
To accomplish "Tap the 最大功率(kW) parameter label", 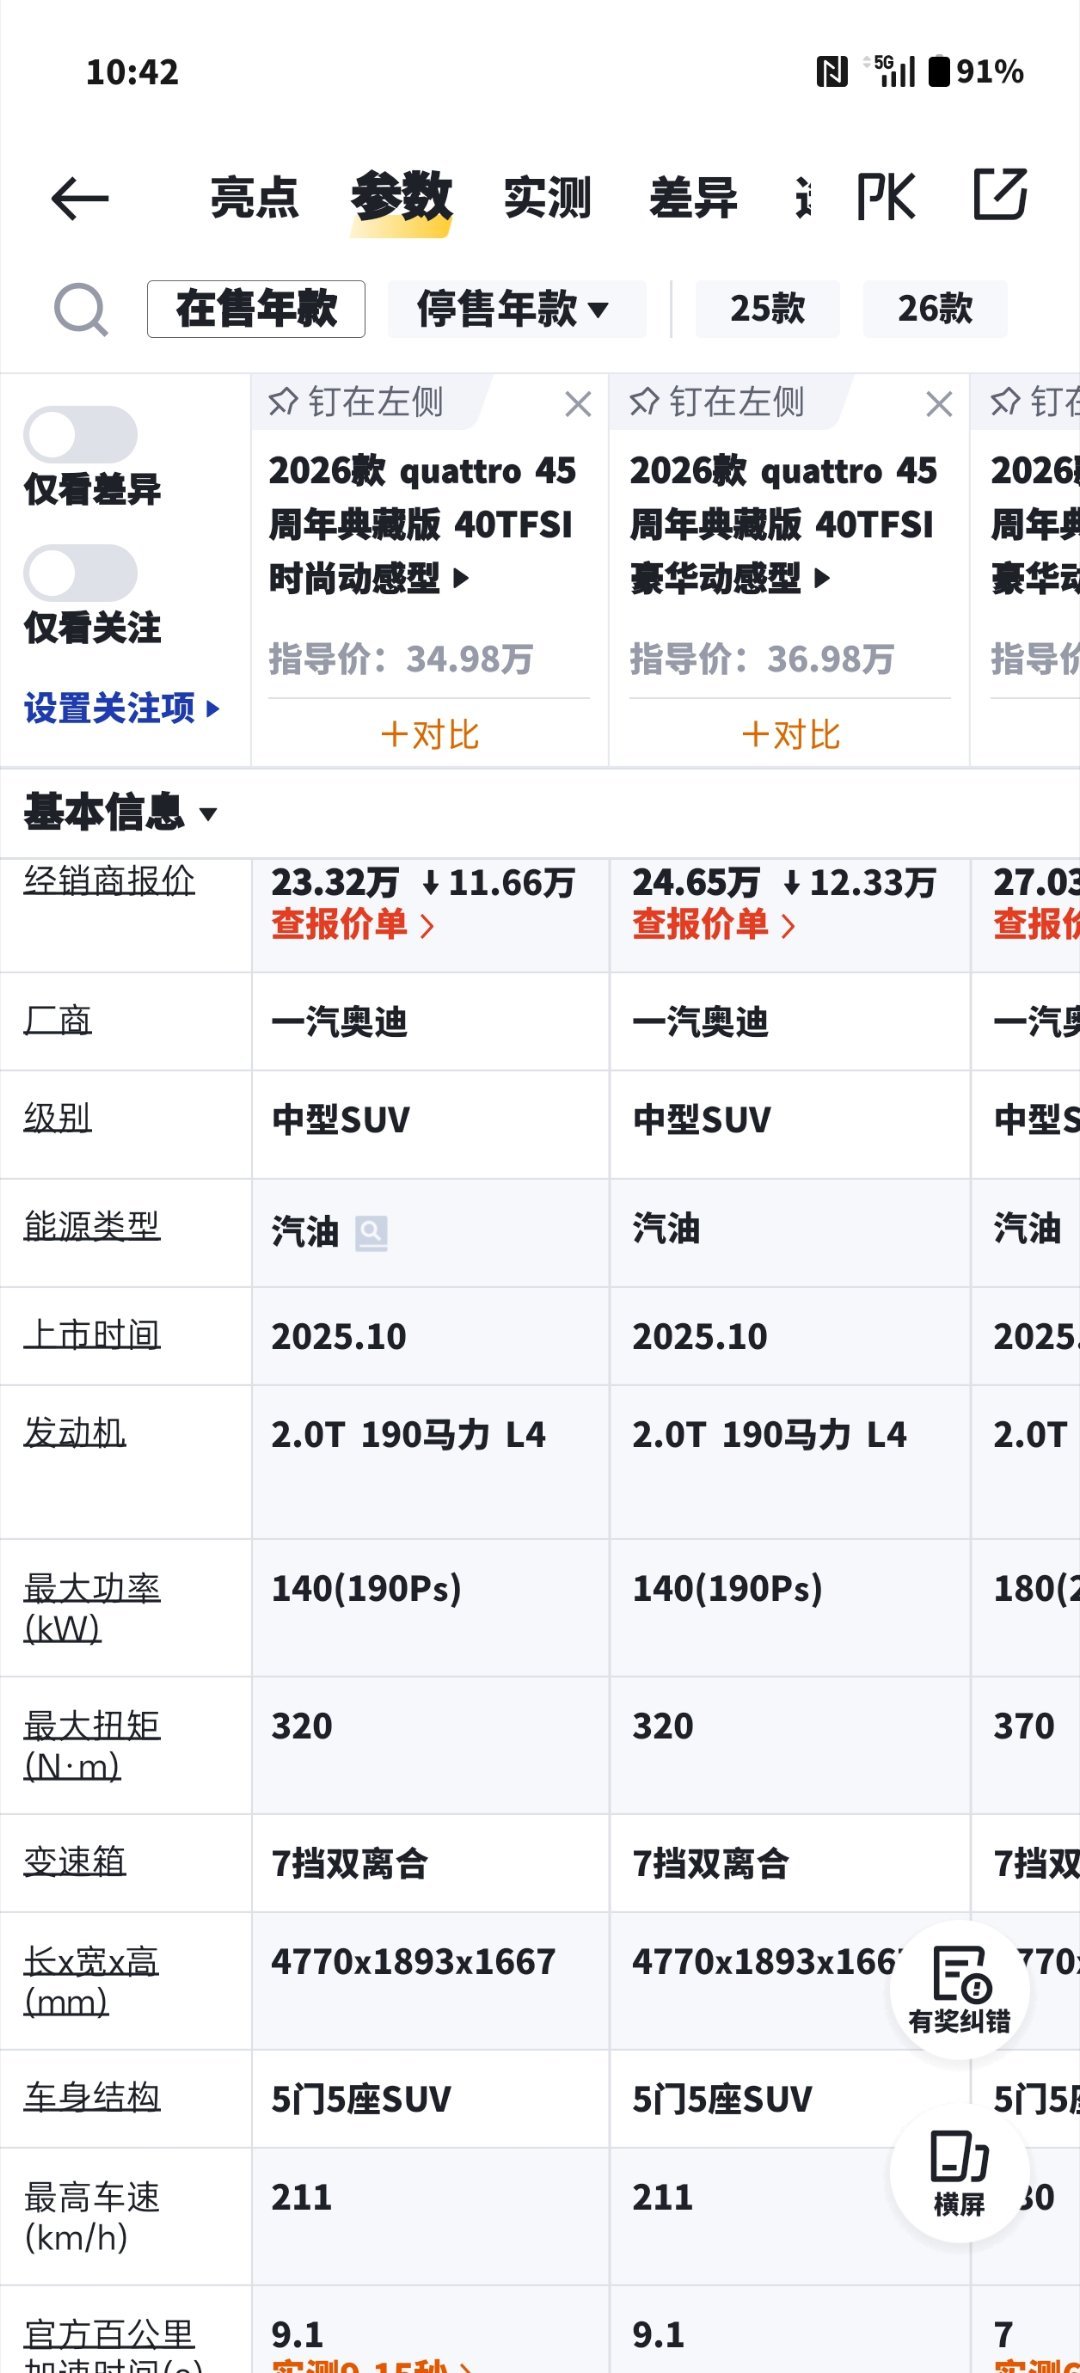I will (x=92, y=1608).
